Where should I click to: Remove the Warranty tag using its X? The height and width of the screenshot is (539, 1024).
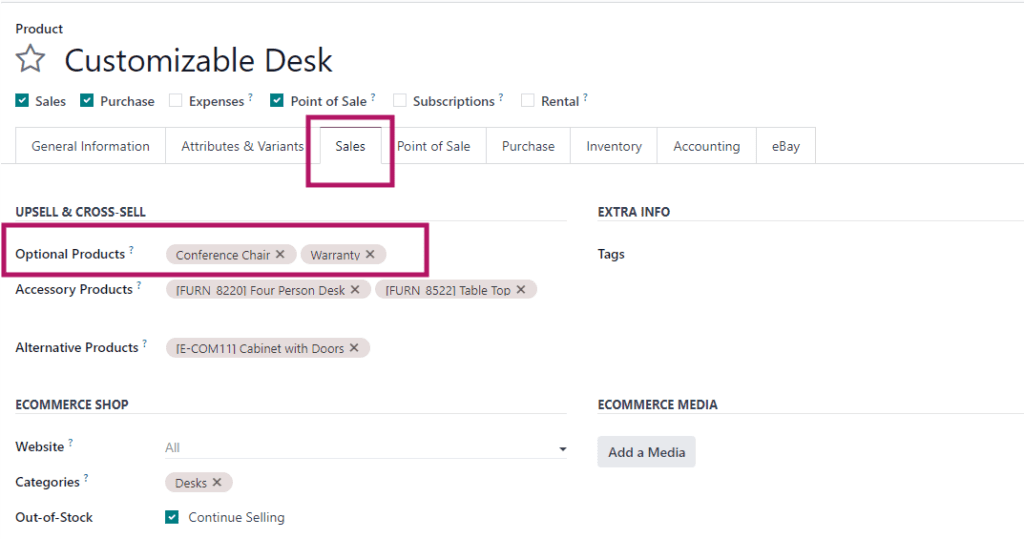click(x=370, y=254)
